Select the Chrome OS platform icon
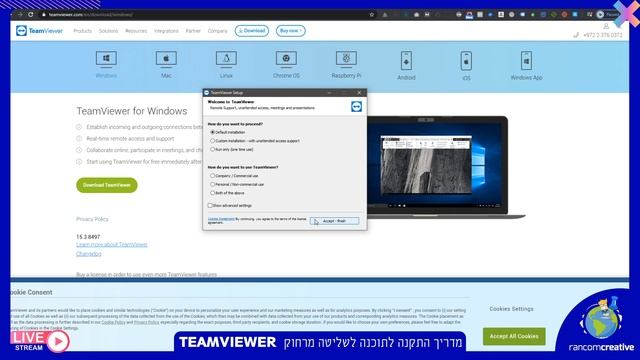The height and width of the screenshot is (360, 640). tap(286, 59)
